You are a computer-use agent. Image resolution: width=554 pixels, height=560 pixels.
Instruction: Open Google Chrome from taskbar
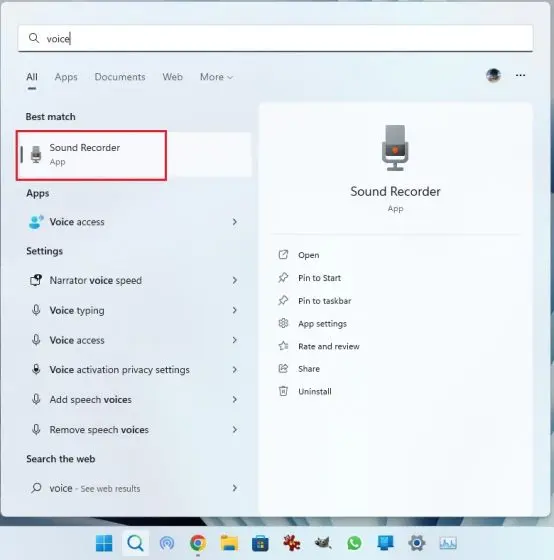tap(198, 543)
